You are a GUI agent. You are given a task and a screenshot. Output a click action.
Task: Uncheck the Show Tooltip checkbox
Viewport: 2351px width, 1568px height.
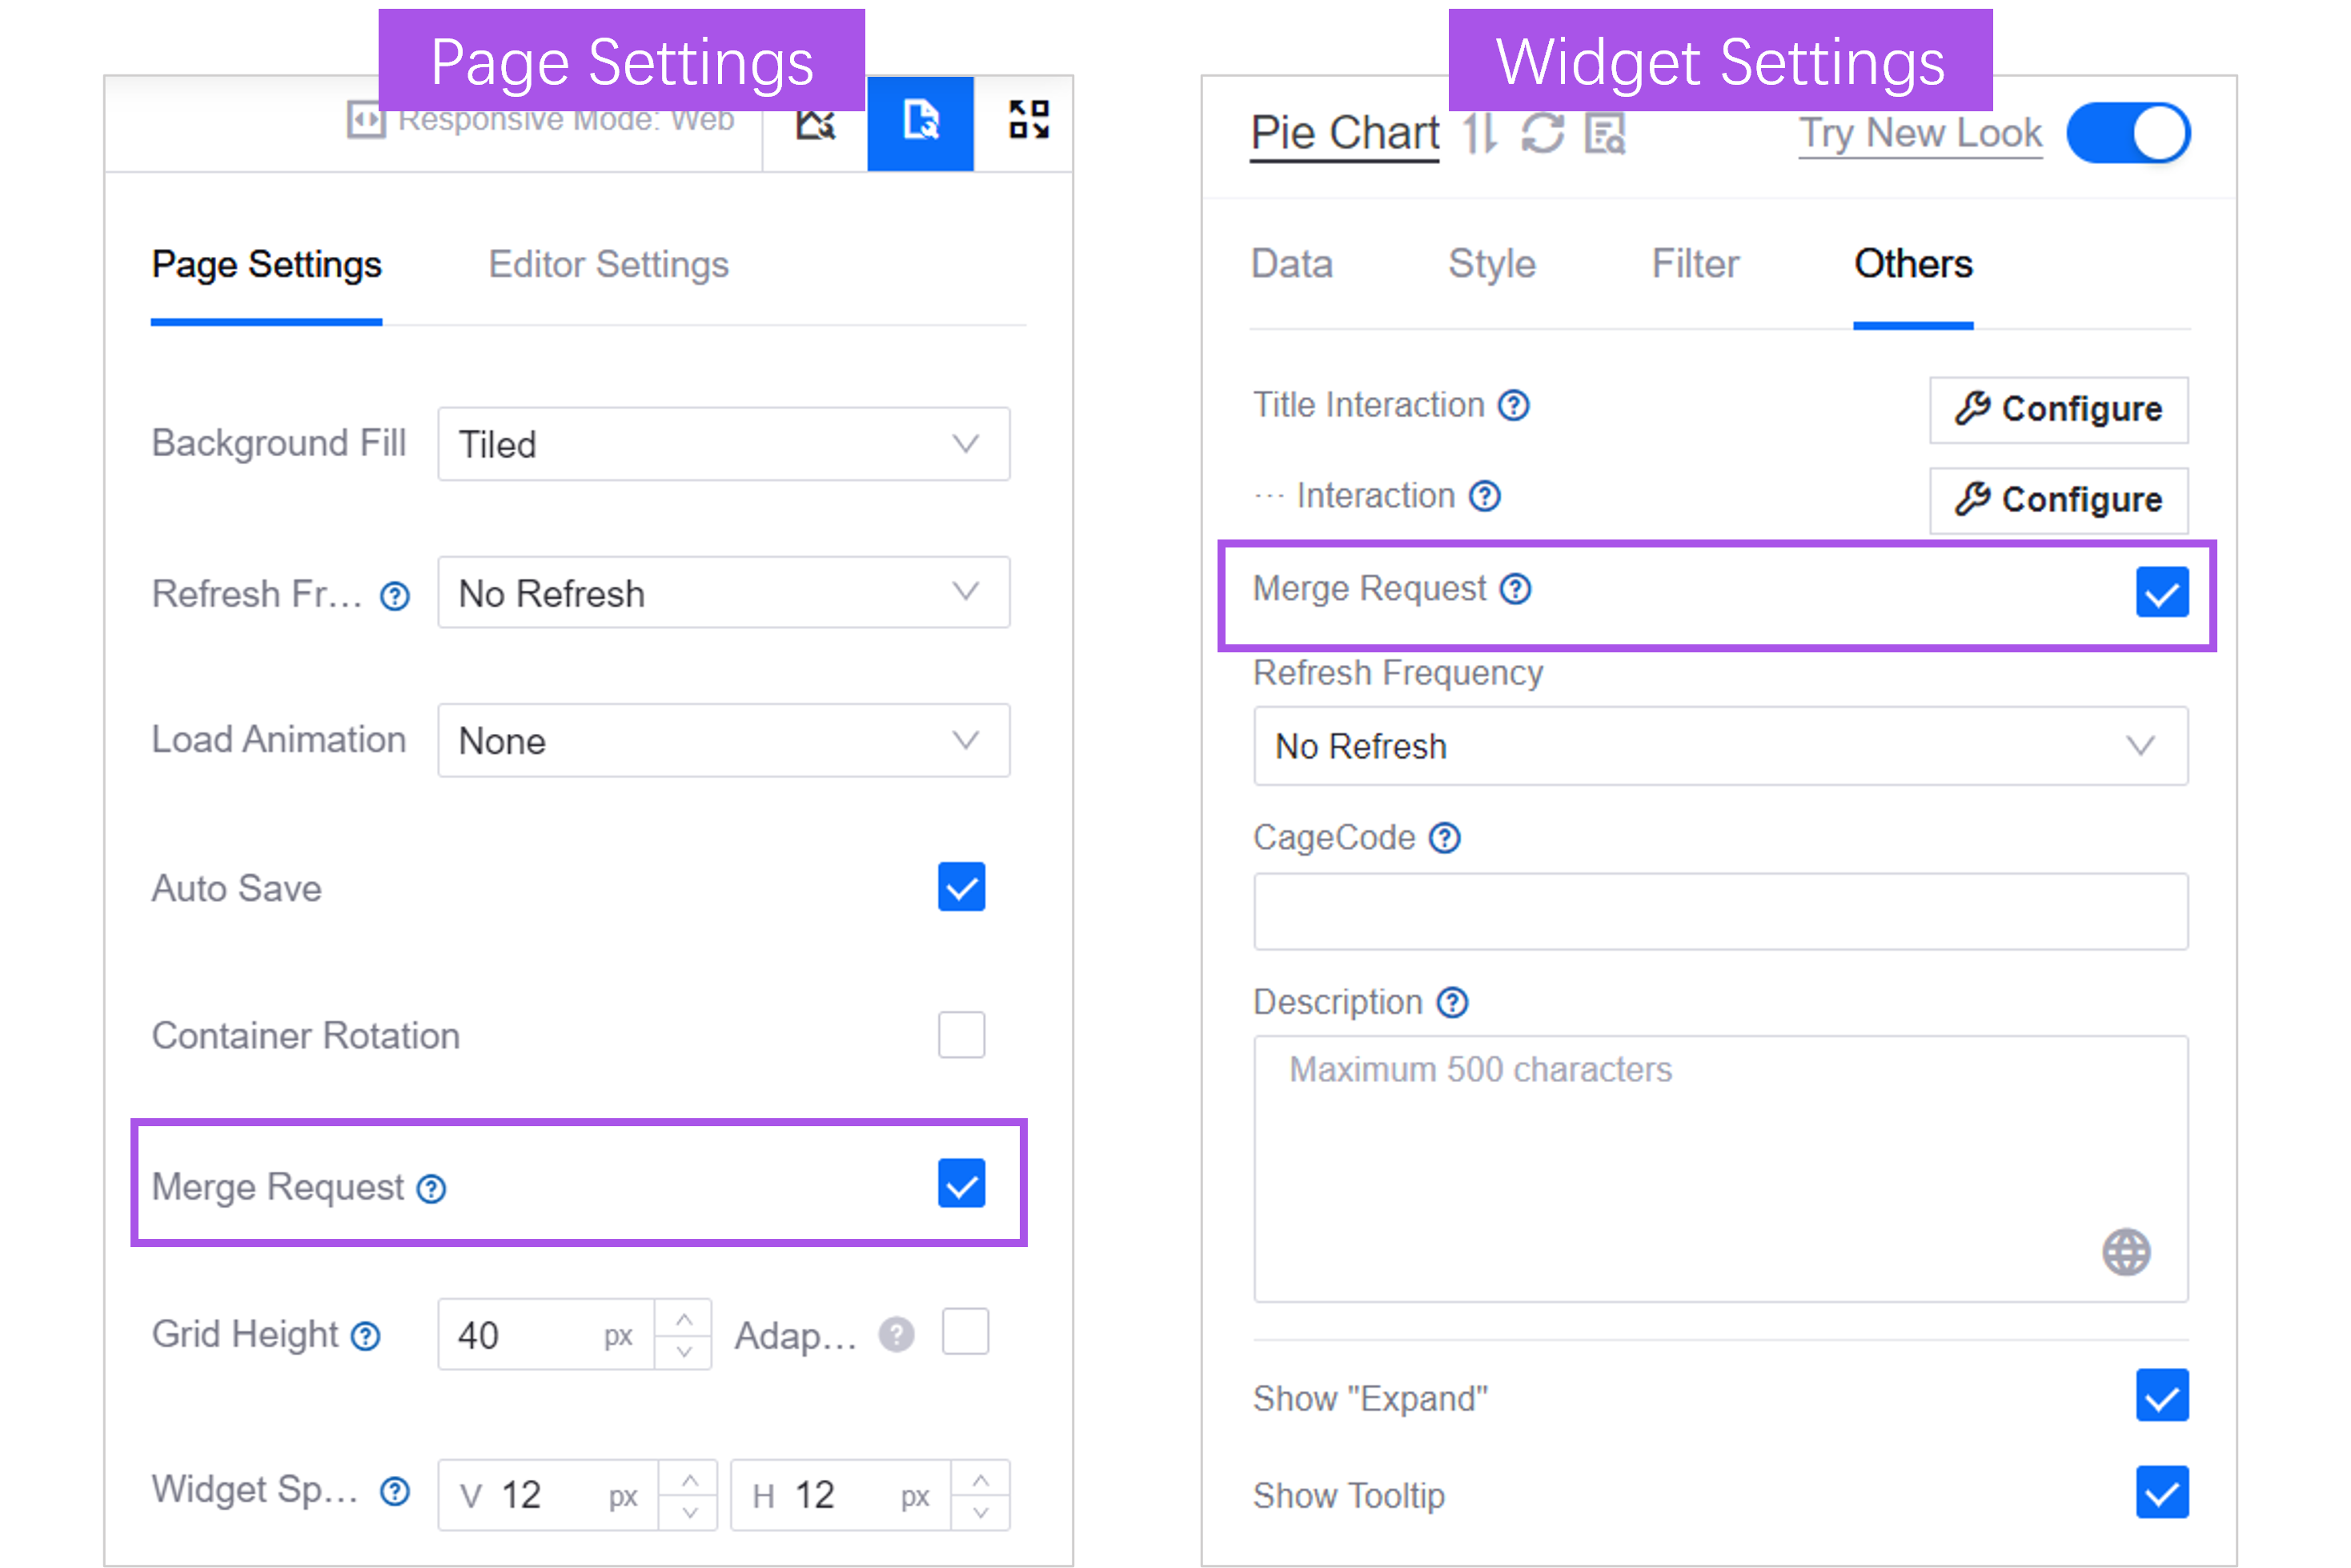2162,1493
